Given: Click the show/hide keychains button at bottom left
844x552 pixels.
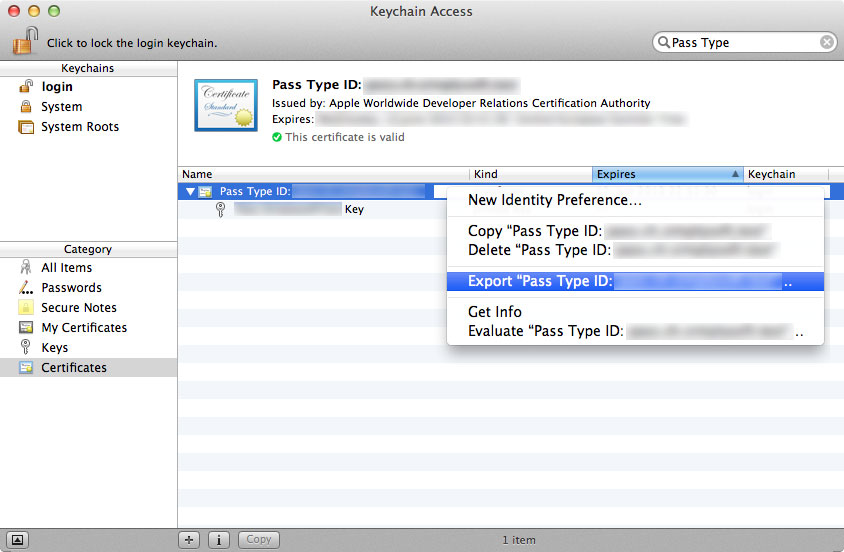Looking at the screenshot, I should [17, 540].
